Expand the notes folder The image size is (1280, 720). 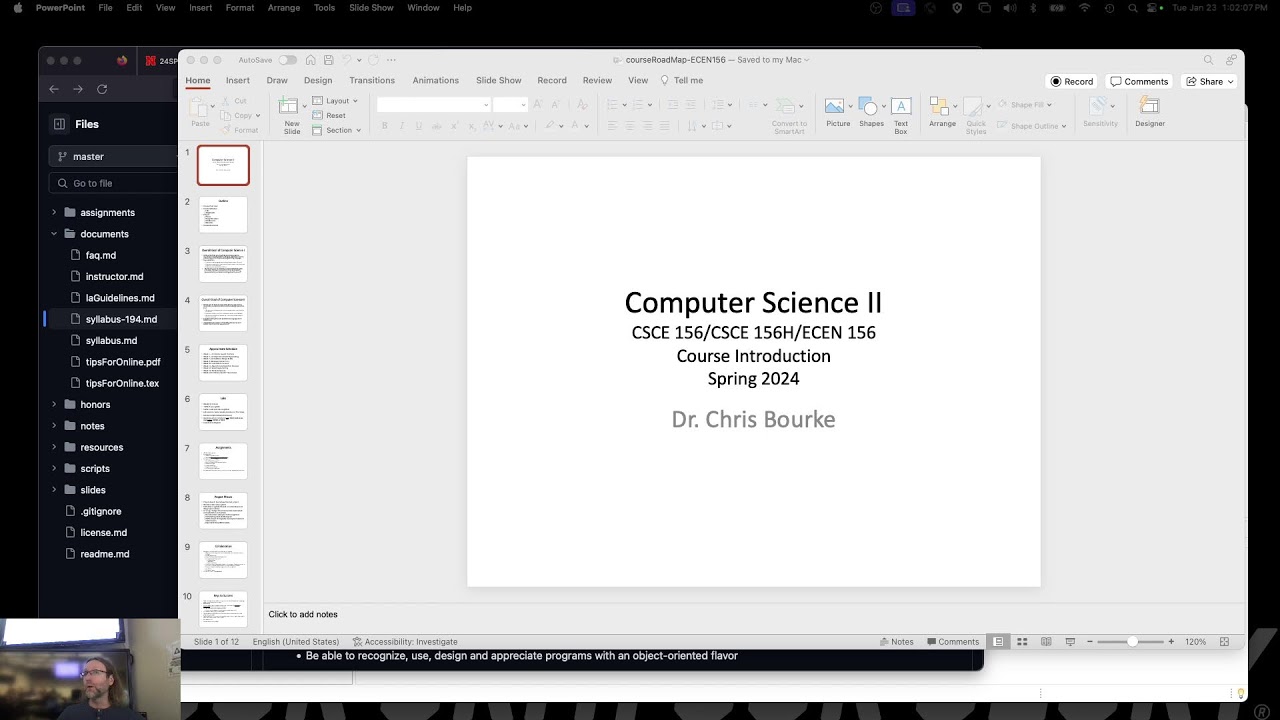(54, 426)
